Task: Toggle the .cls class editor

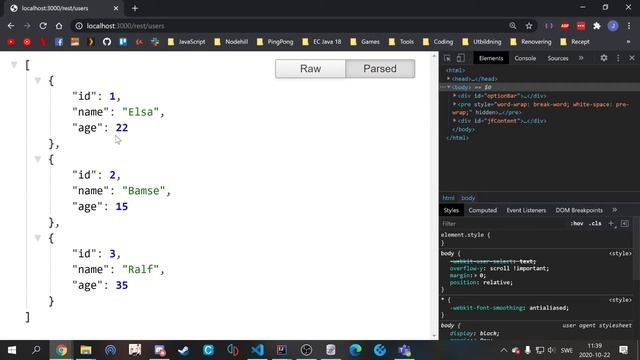Action: pyautogui.click(x=595, y=223)
